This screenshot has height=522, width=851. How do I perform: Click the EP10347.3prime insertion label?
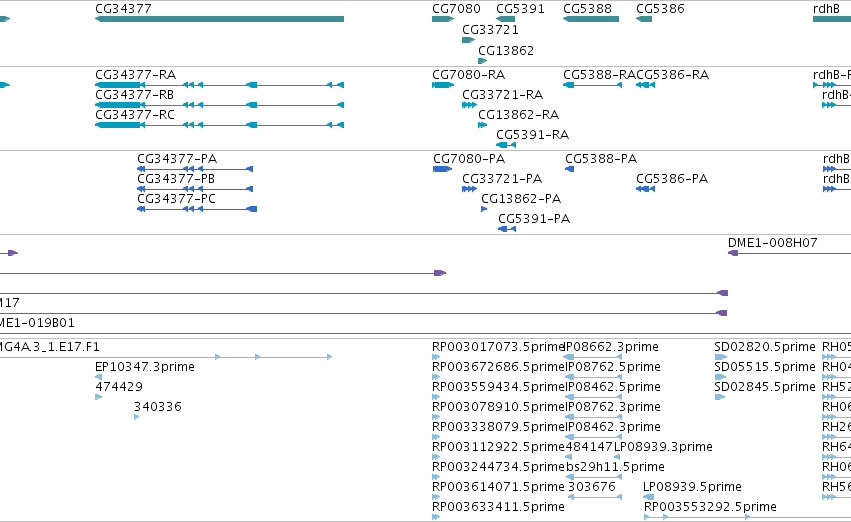[x=145, y=367]
